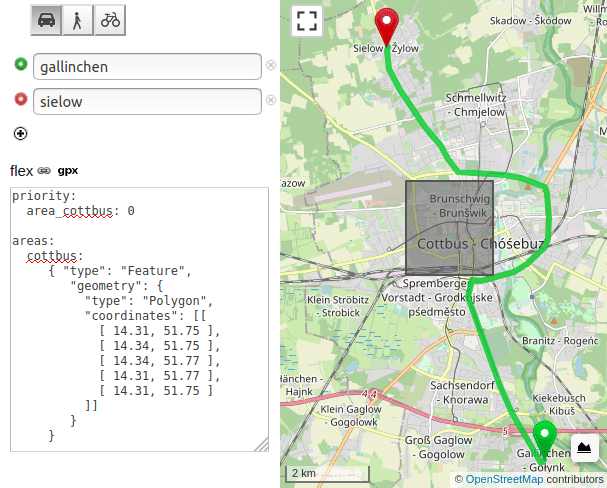Click the red destination marker icon

pos(21,100)
